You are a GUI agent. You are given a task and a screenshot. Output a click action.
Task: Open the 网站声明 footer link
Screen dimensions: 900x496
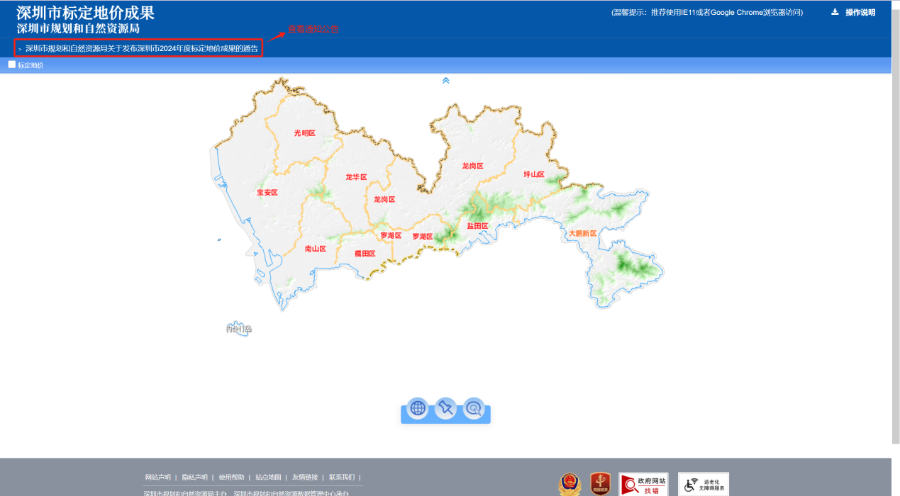click(158, 477)
